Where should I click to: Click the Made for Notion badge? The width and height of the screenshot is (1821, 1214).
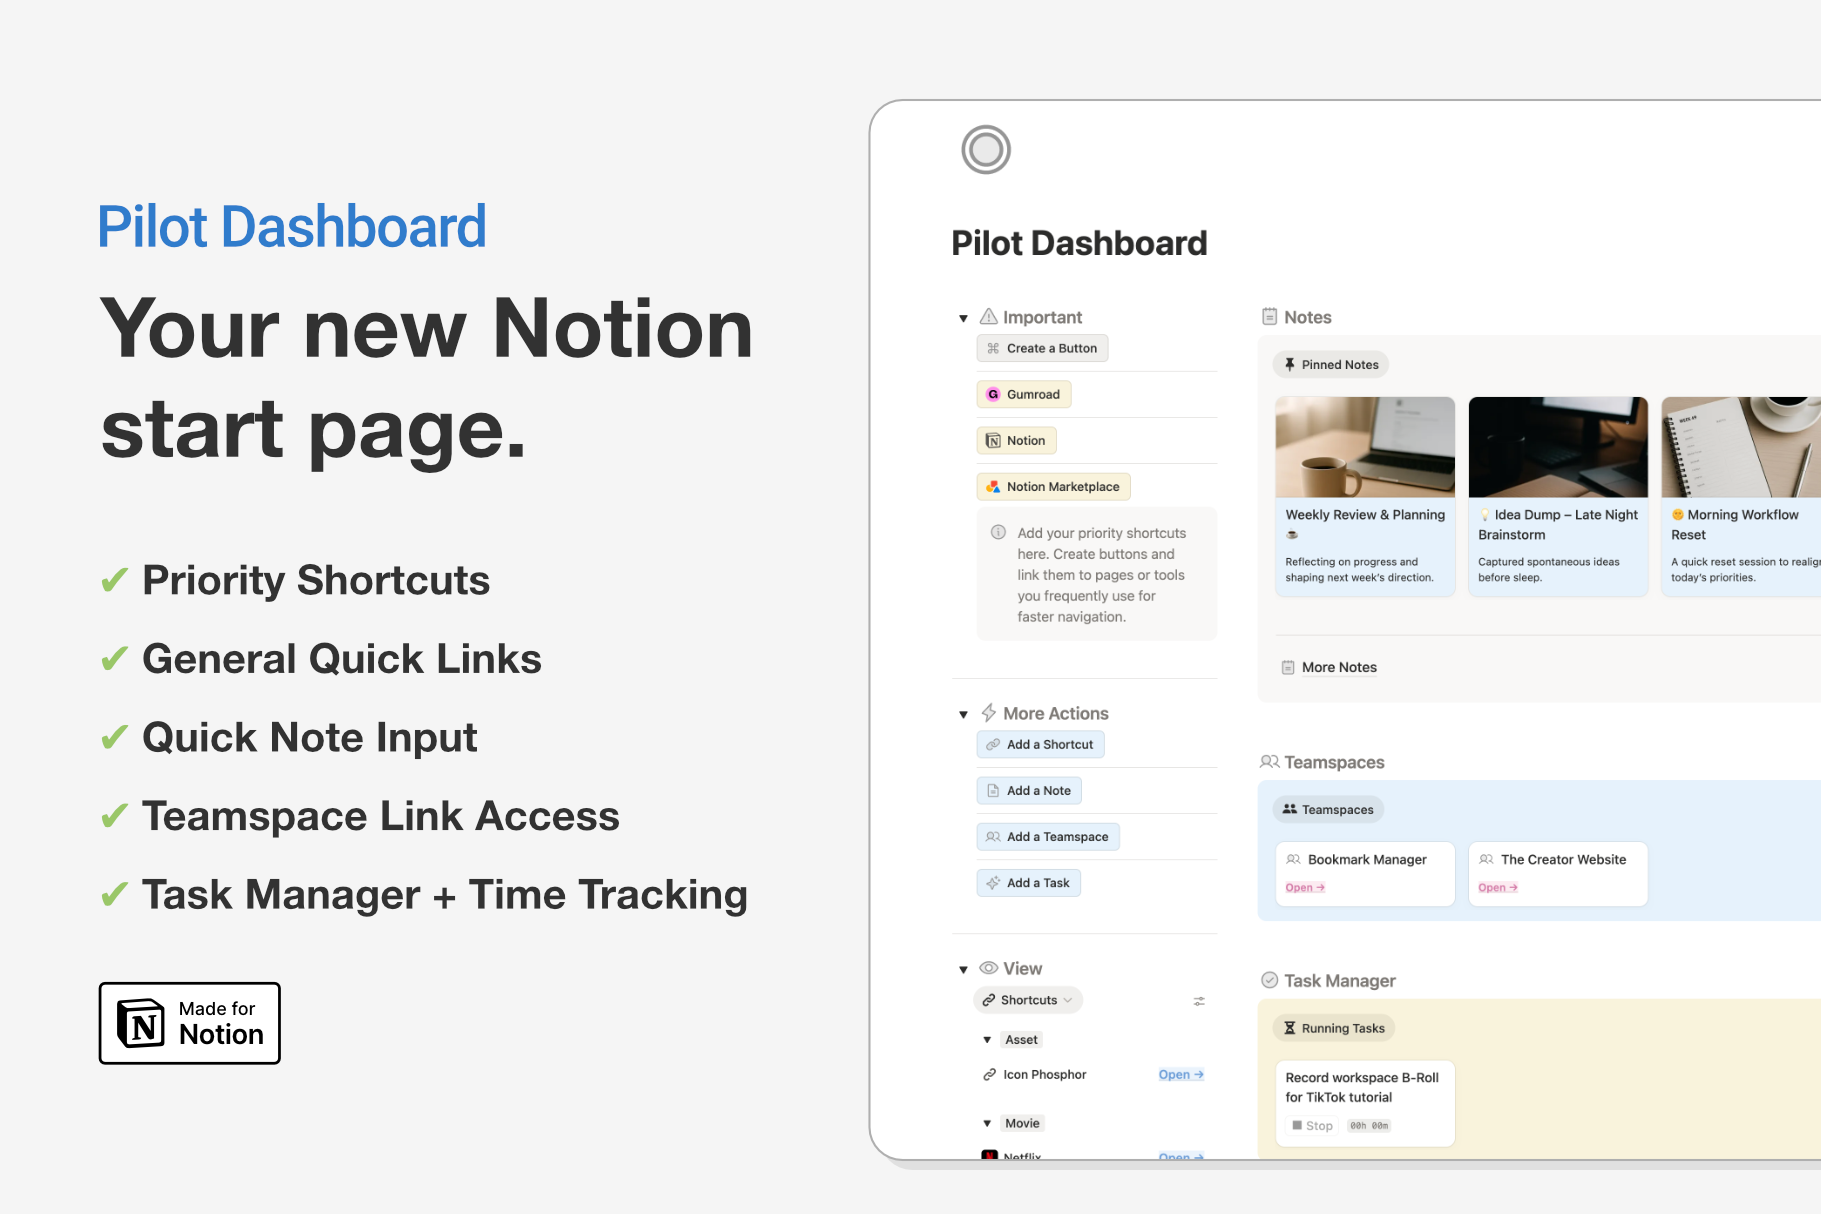[x=190, y=1023]
